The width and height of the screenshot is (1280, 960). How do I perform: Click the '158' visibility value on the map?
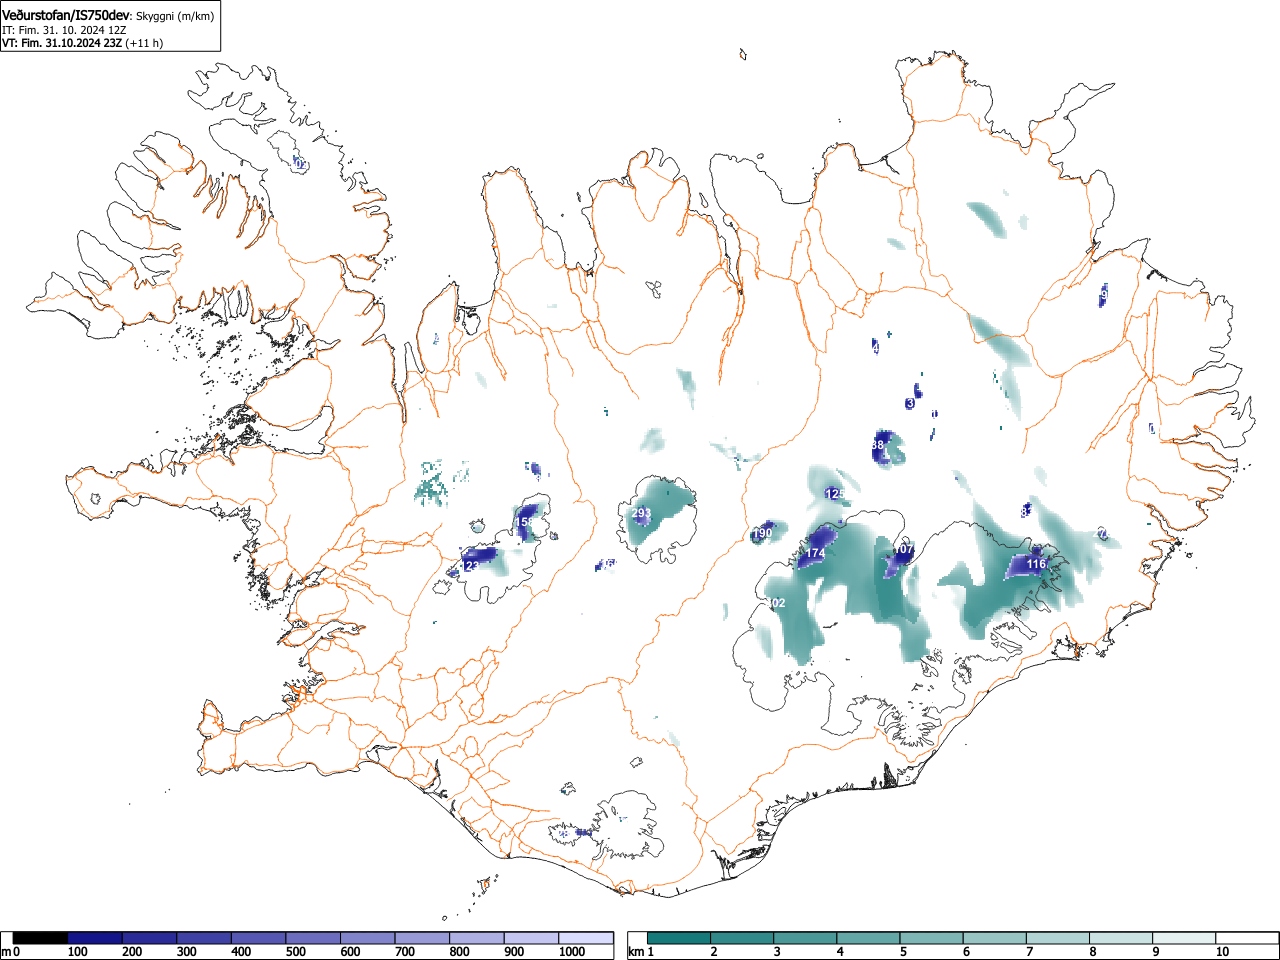[x=525, y=522]
